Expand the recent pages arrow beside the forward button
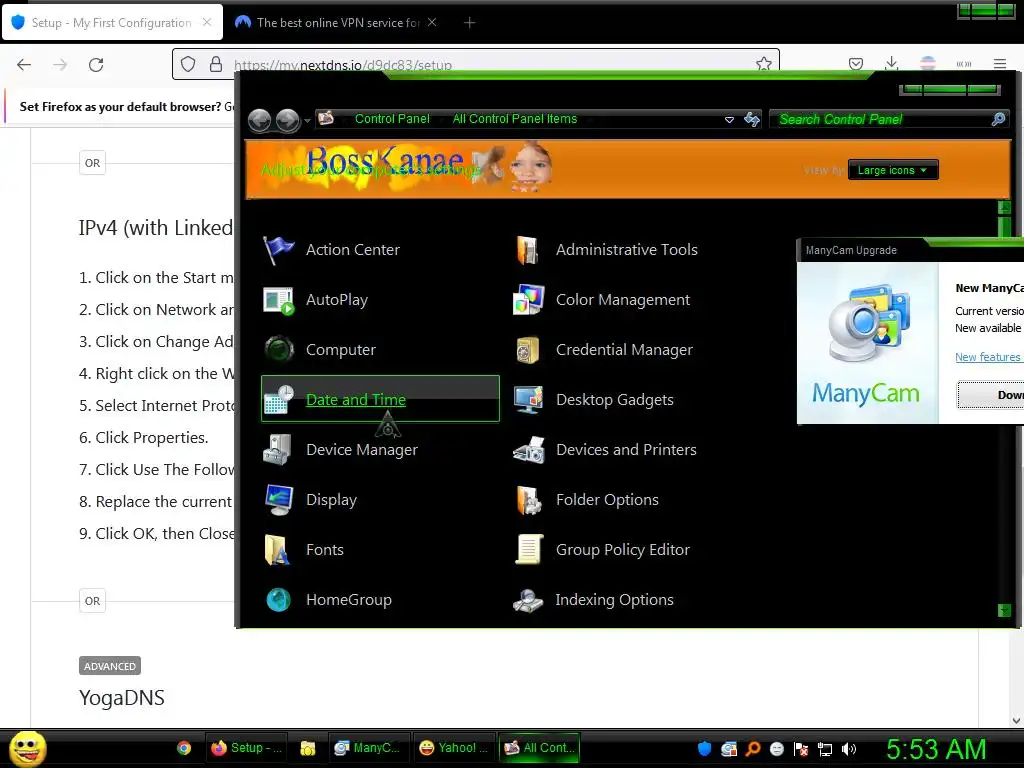 (307, 121)
